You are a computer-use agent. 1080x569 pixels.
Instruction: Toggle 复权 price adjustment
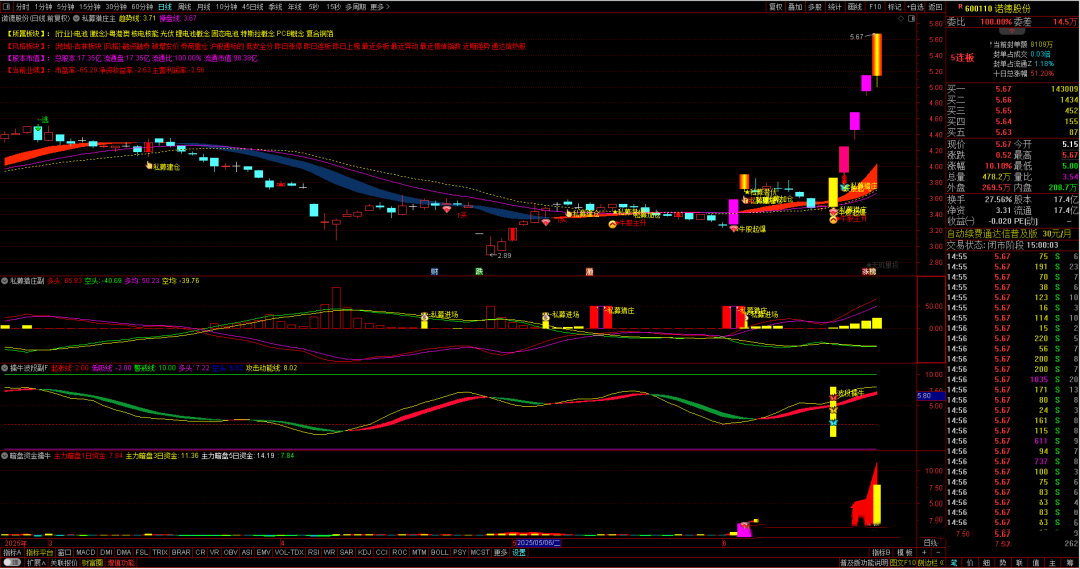(776, 6)
